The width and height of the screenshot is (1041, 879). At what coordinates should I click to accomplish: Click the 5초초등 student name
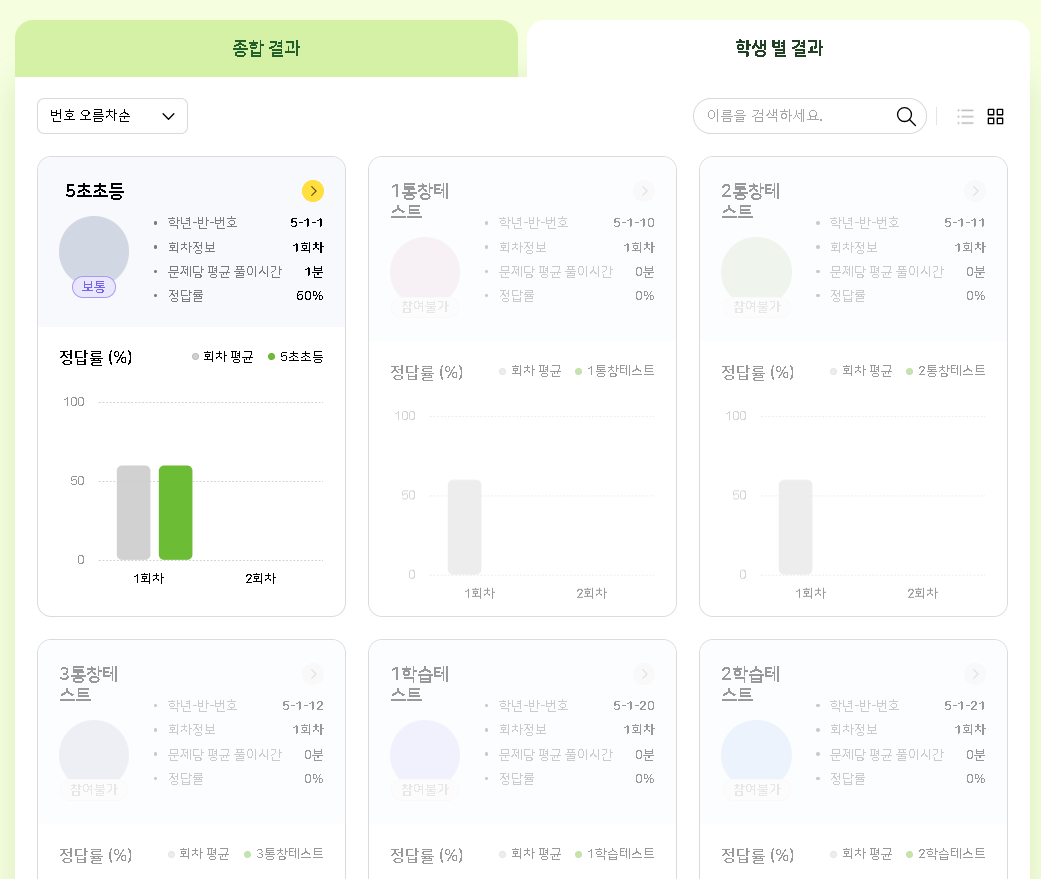[95, 191]
